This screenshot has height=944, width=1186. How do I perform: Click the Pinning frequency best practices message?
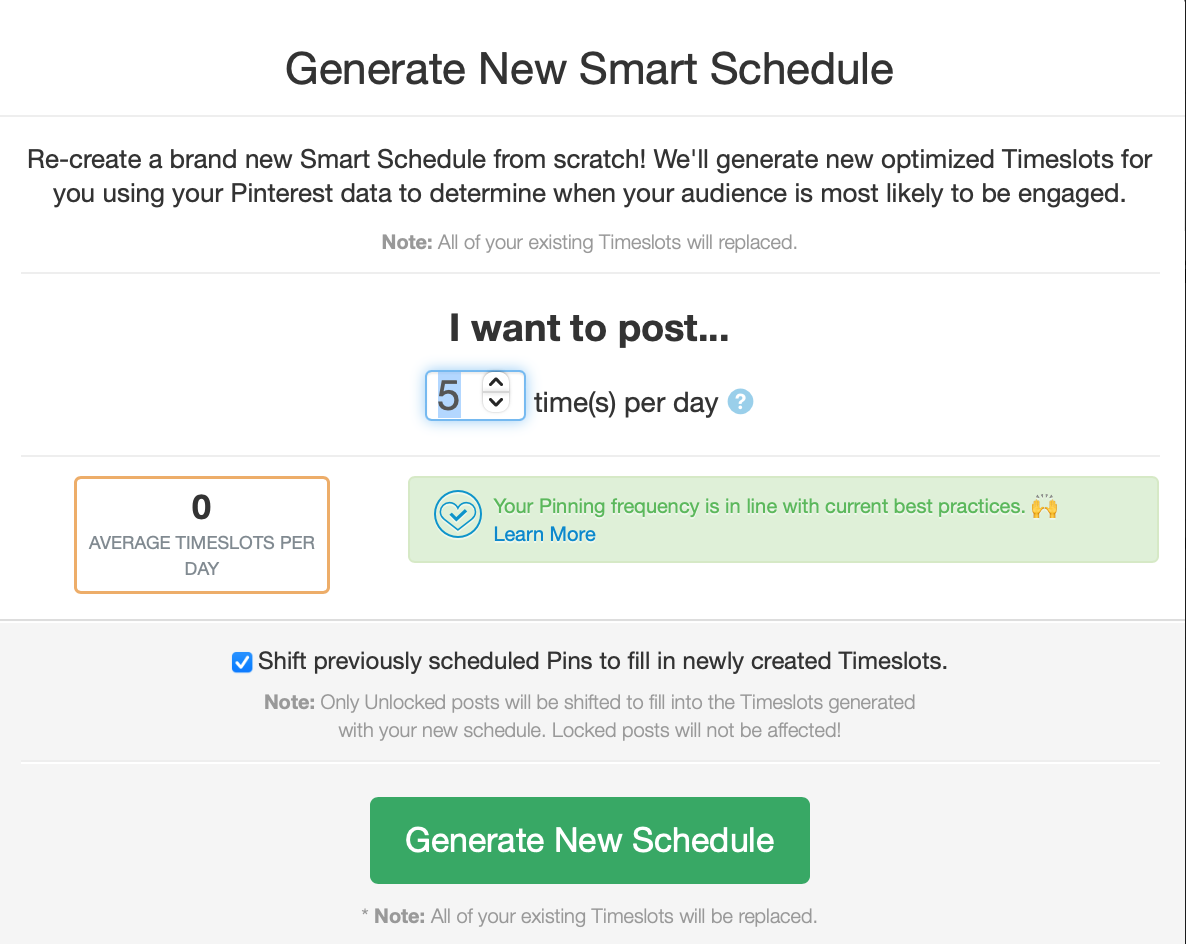pyautogui.click(x=760, y=506)
